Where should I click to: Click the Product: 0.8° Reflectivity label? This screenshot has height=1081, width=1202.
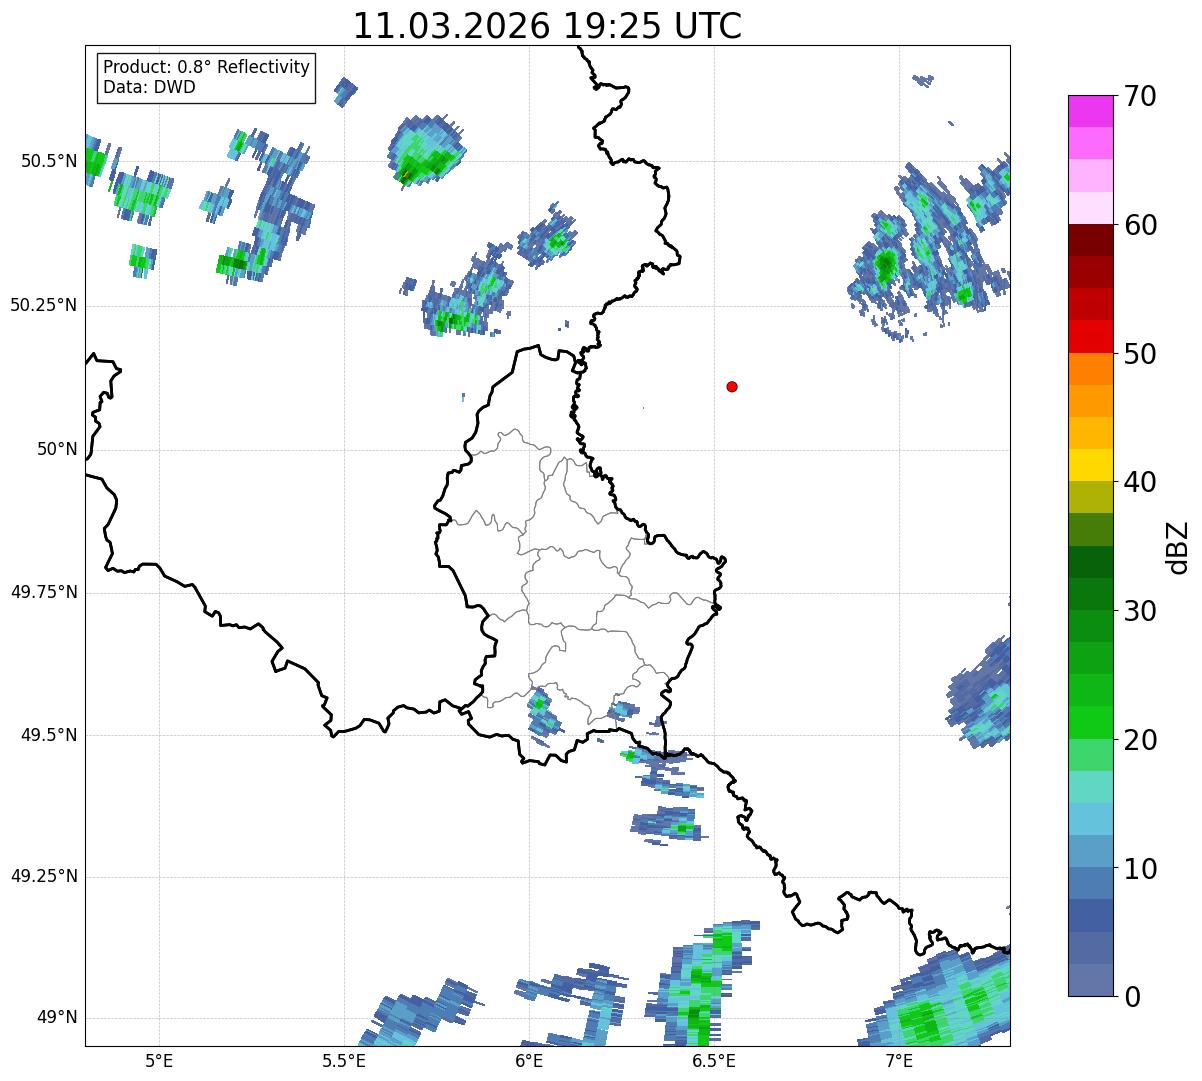point(207,67)
